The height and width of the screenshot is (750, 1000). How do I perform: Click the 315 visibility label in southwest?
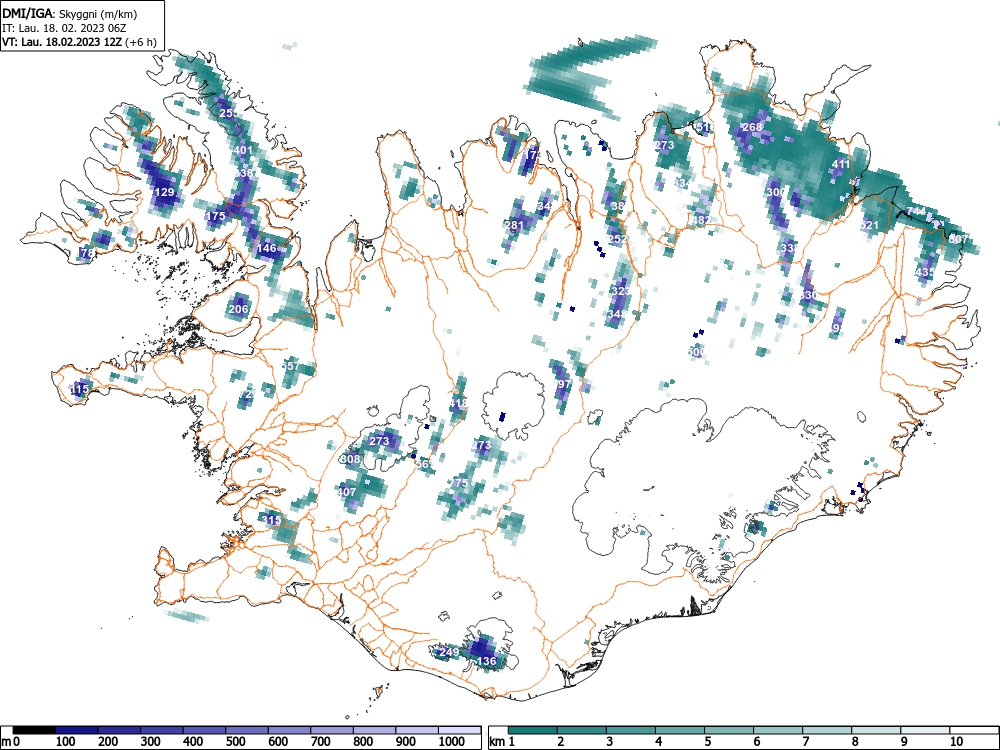pos(271,520)
